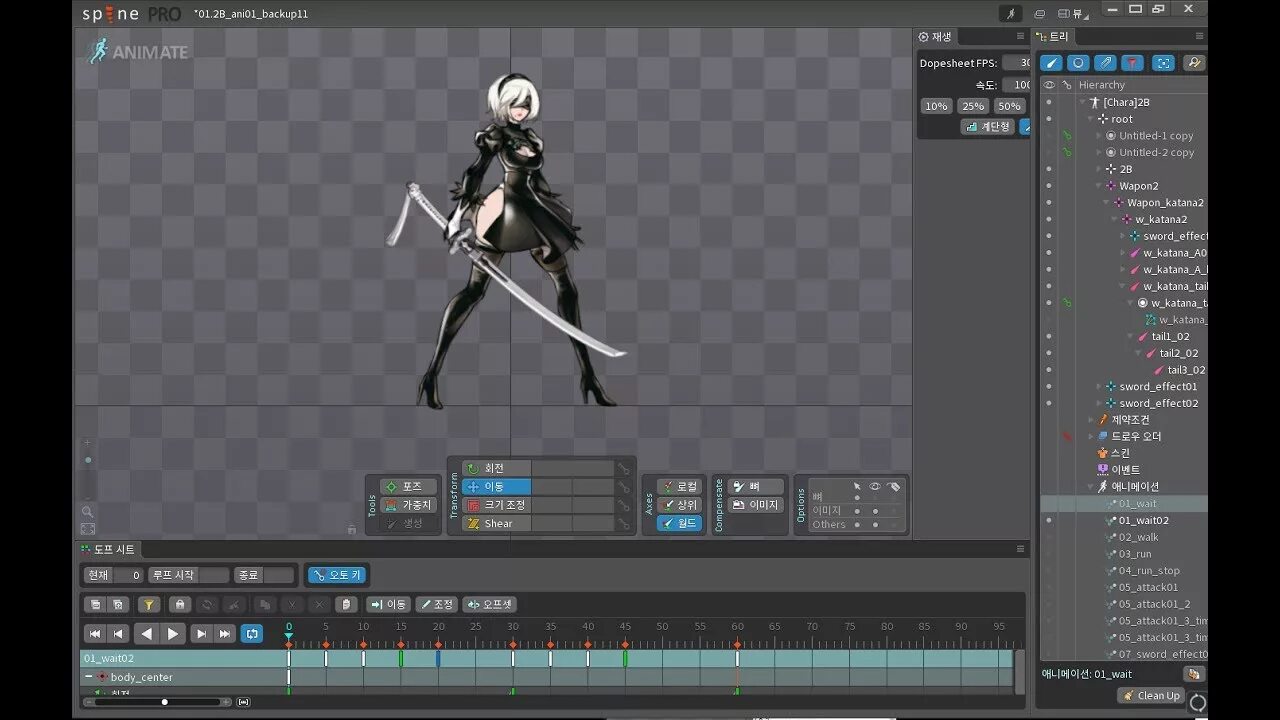Image resolution: width=1280 pixels, height=720 pixels.
Task: Click the Clean Up button
Action: [x=1151, y=695]
